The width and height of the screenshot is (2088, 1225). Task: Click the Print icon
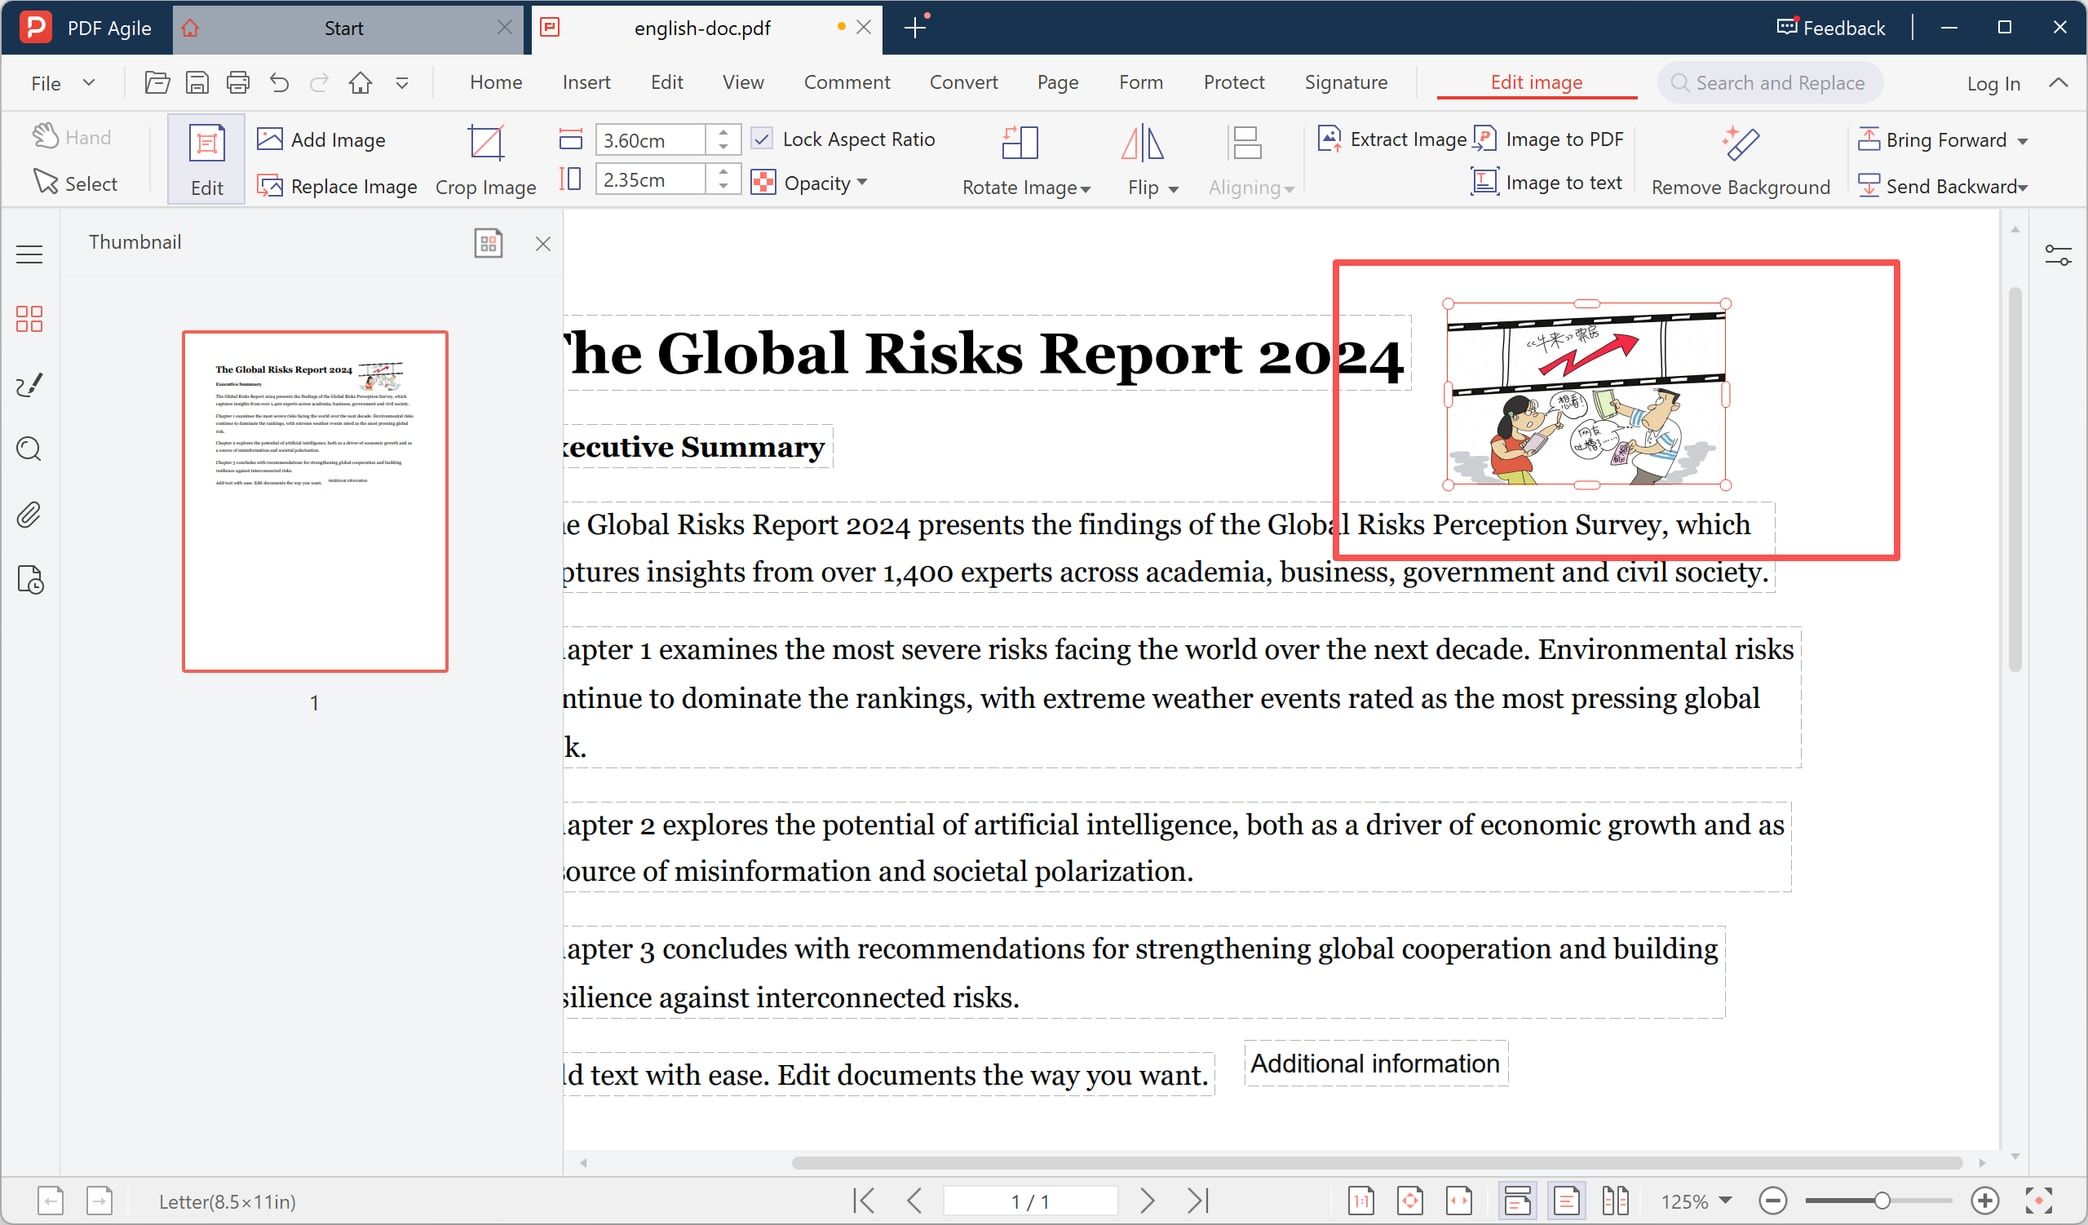tap(238, 83)
